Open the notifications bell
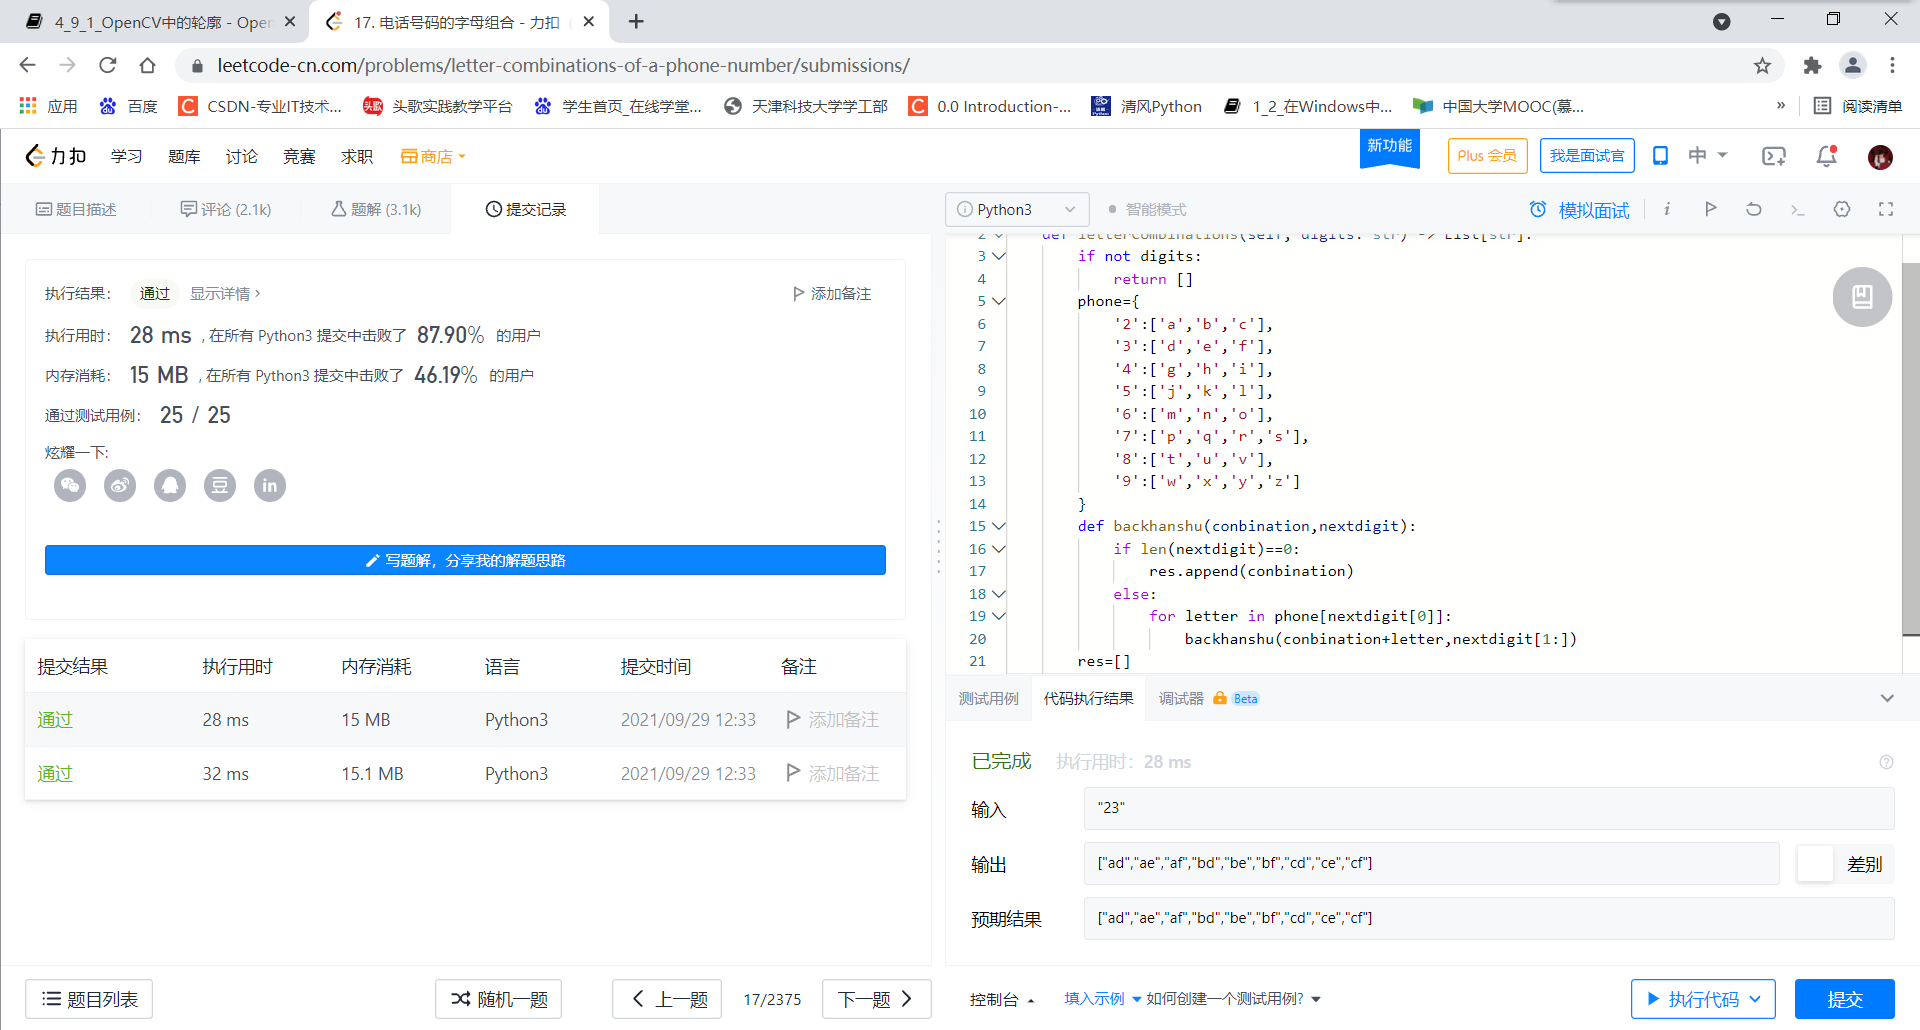Viewport: 1920px width, 1030px height. (1826, 156)
